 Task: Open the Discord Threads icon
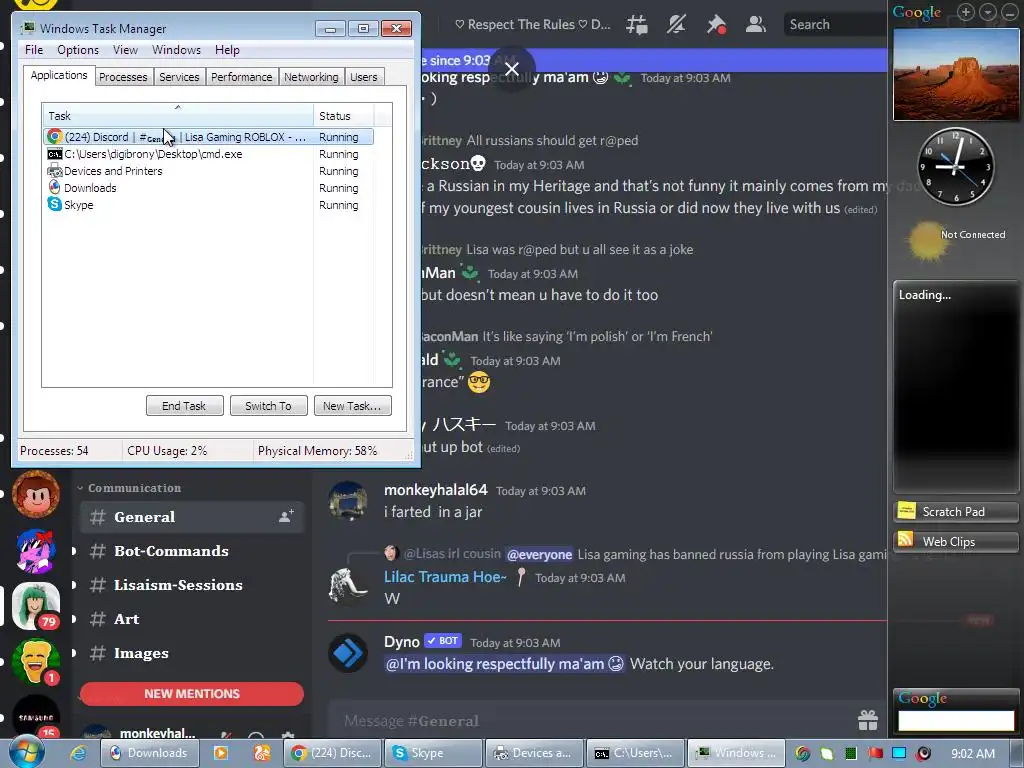637,25
